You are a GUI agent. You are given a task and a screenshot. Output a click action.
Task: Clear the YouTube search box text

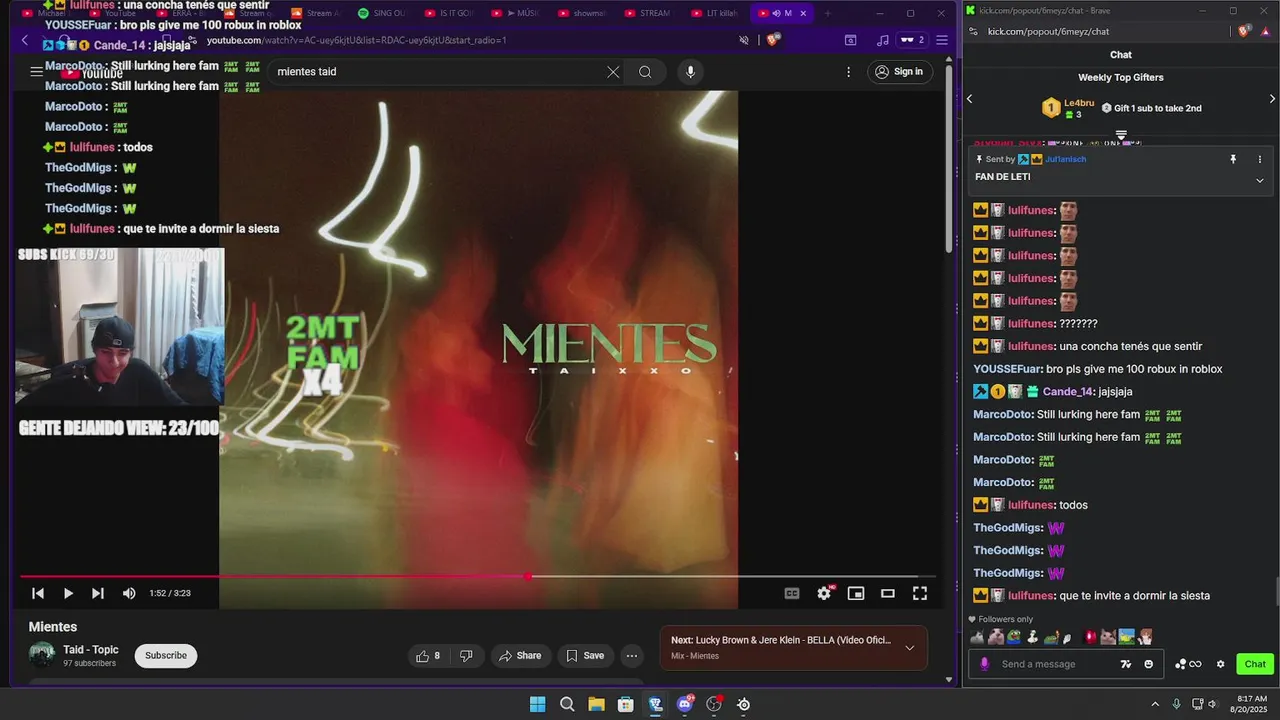(x=613, y=72)
